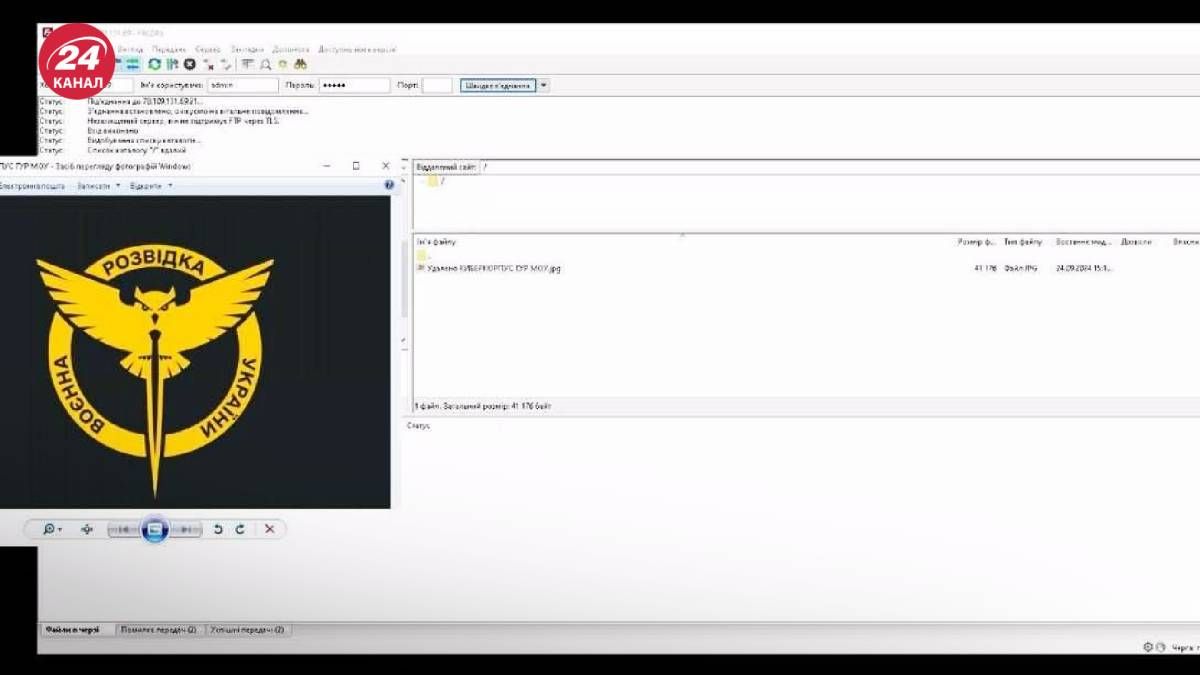Switch to the successful transfers tab
Image resolution: width=1200 pixels, height=675 pixels.
coord(247,630)
